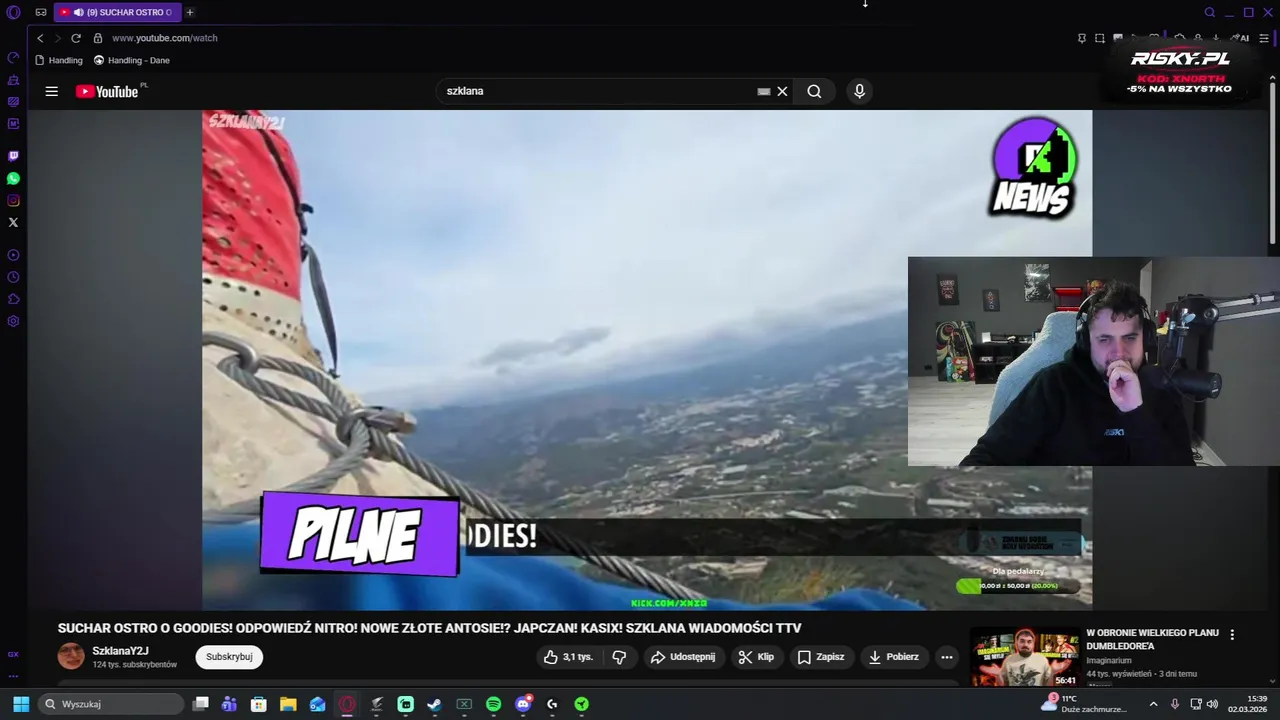Open the Handling bookmark
The image size is (1280, 720).
pos(59,60)
